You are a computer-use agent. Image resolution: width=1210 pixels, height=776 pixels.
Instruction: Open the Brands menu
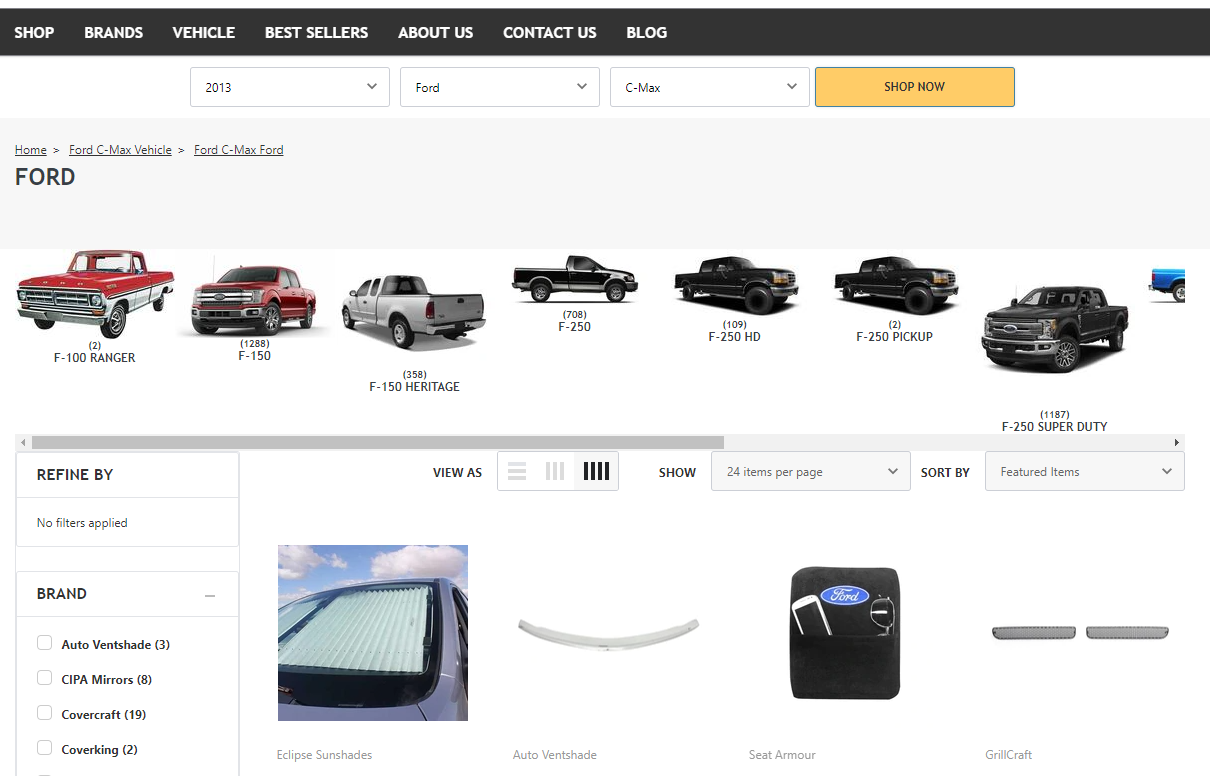113,32
